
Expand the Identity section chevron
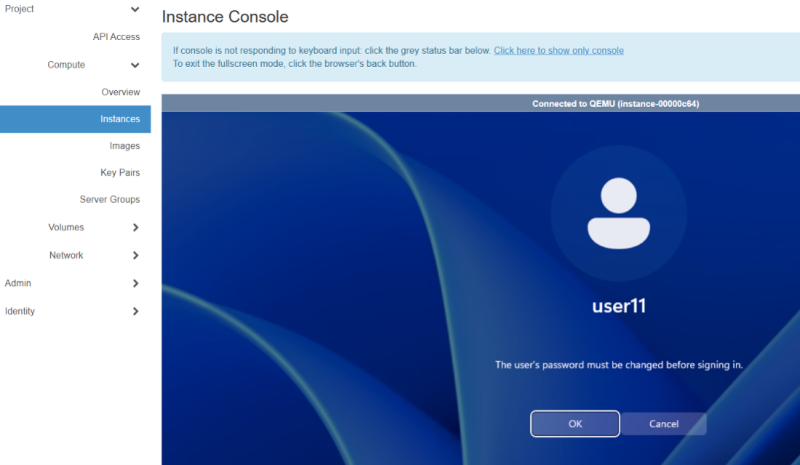pos(135,311)
